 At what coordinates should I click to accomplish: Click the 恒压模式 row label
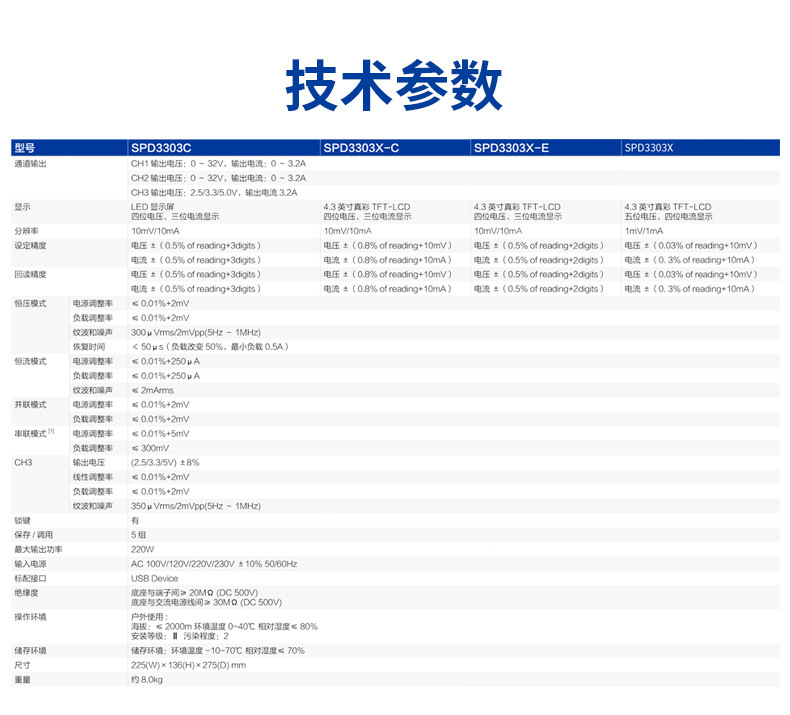click(30, 304)
